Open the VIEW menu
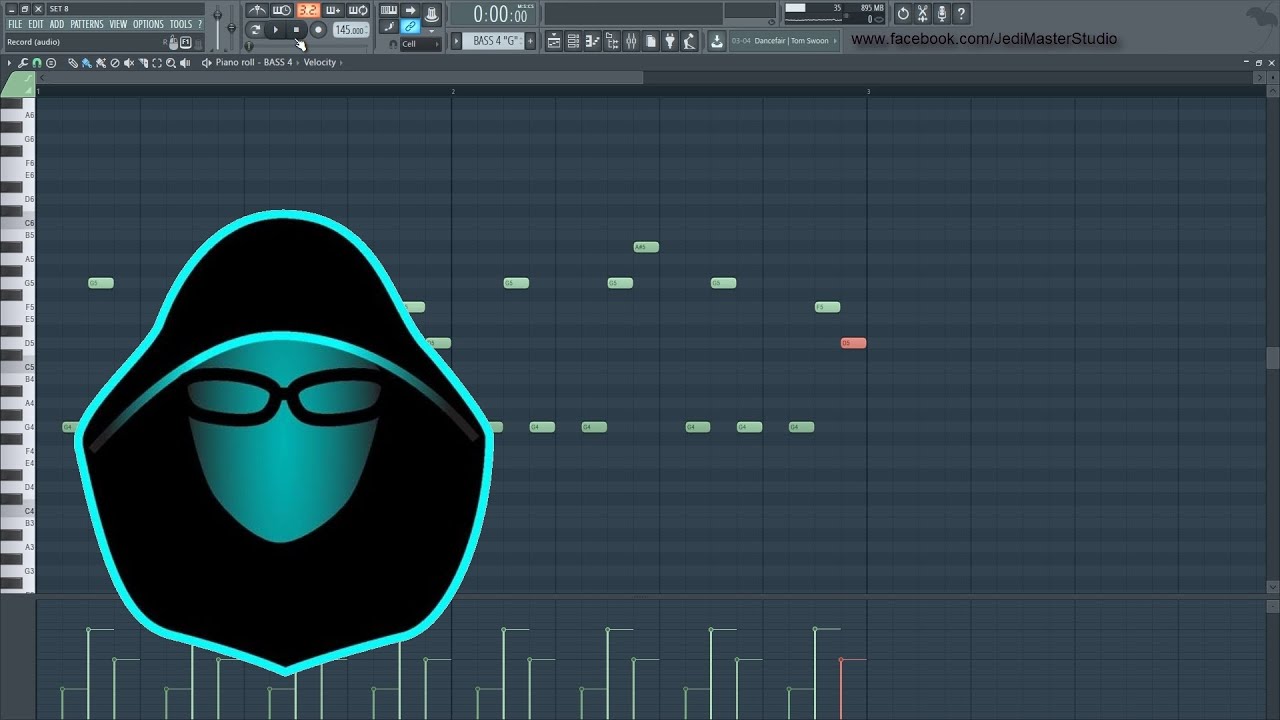This screenshot has width=1280, height=720. click(x=118, y=24)
